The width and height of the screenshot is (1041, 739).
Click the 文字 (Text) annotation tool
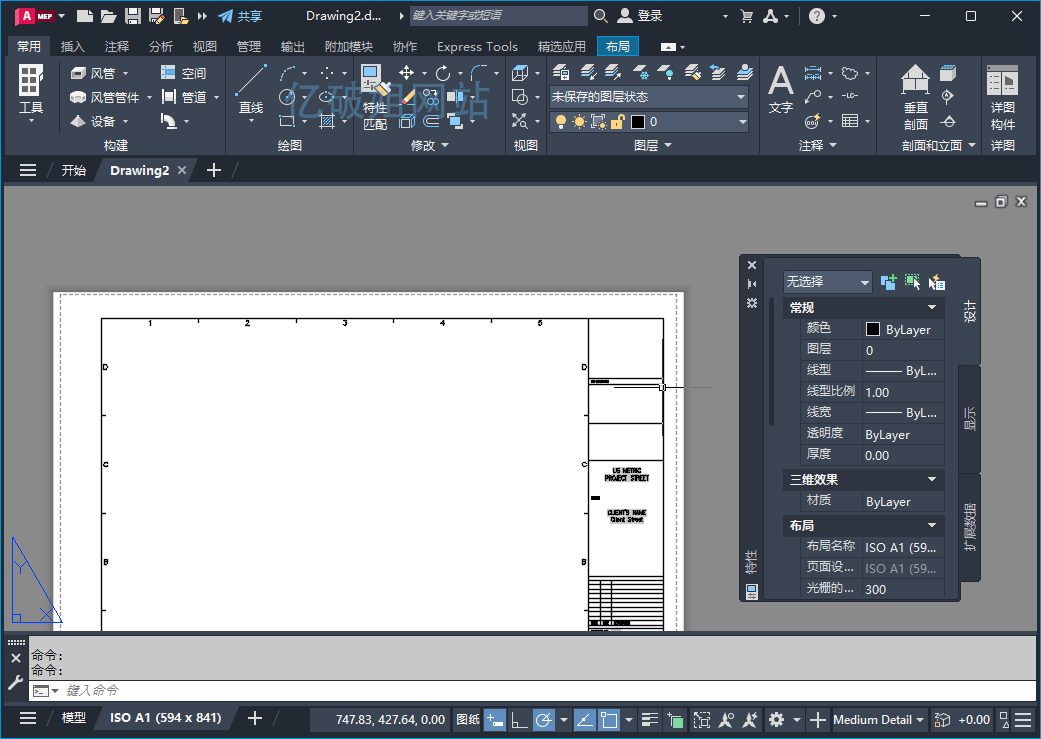tap(780, 90)
